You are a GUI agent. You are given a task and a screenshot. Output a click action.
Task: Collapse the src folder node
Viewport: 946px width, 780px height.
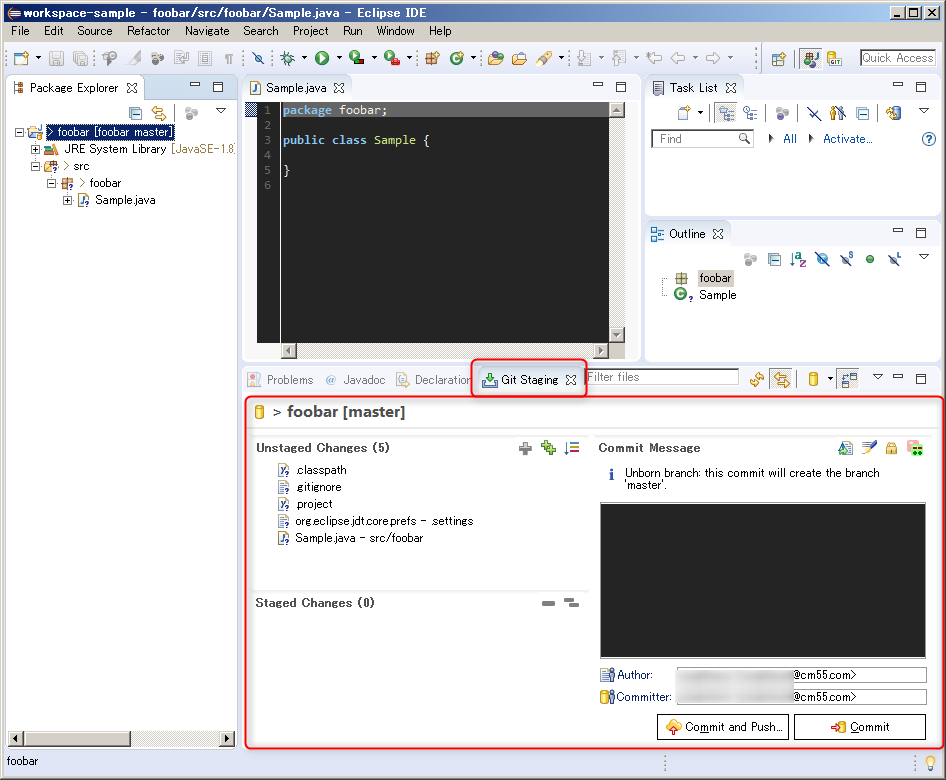36,166
